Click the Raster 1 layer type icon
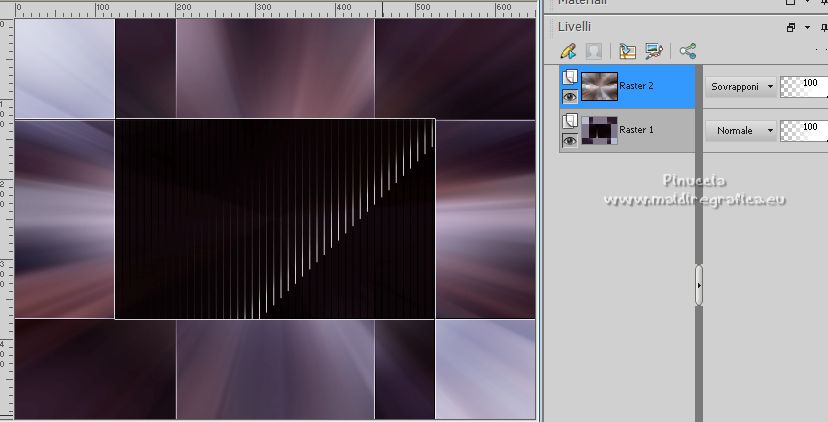828x422 pixels. (x=570, y=121)
